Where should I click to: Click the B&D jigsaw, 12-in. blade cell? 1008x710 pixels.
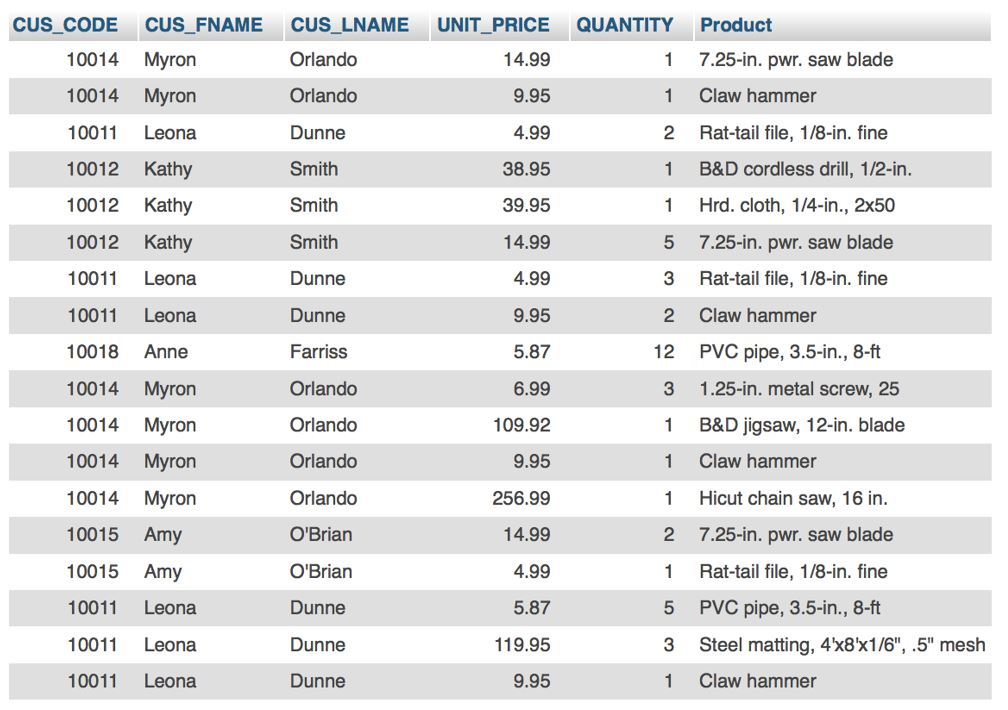(802, 425)
